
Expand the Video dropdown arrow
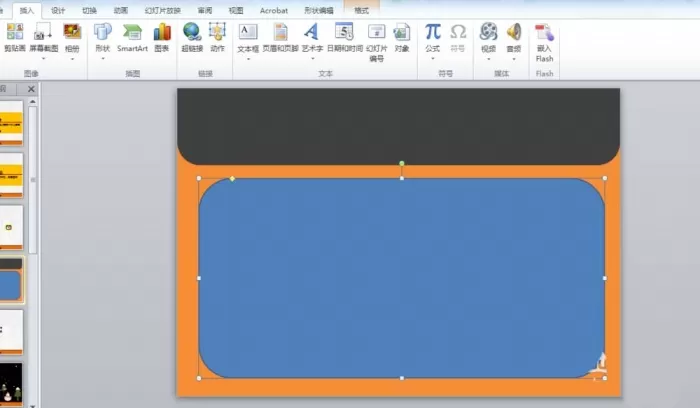pos(488,58)
